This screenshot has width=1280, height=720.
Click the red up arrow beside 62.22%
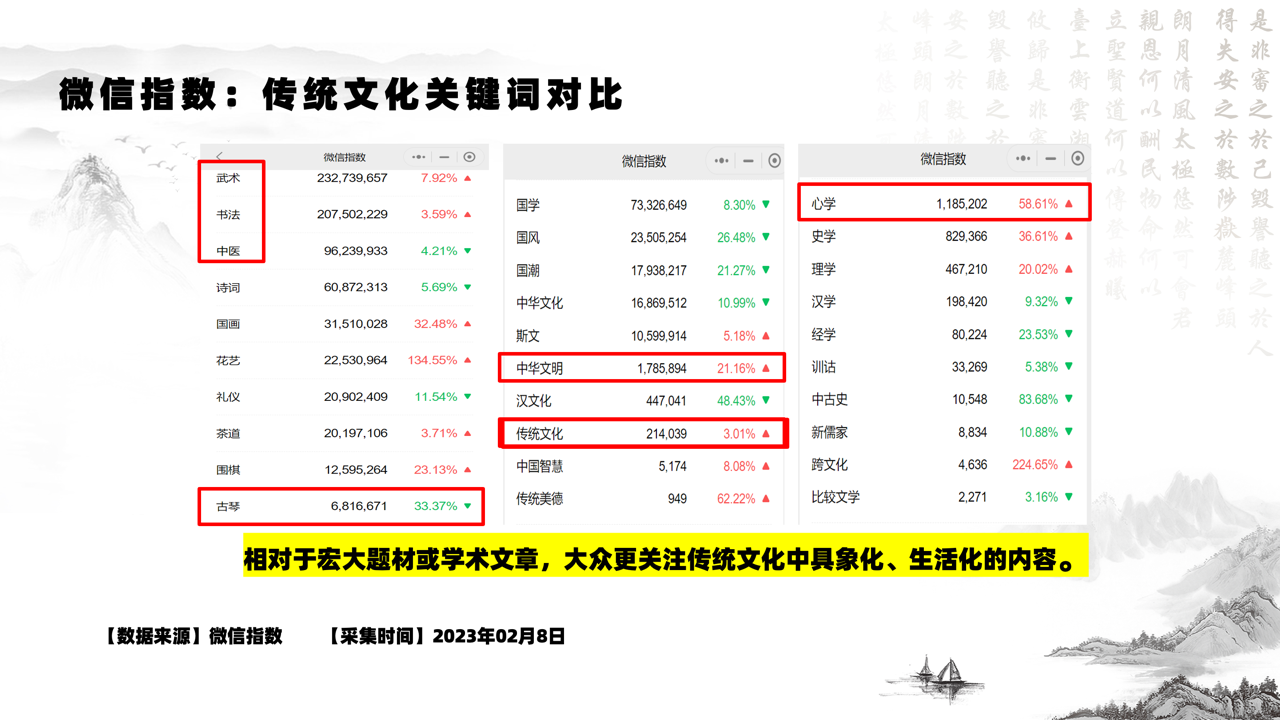[x=766, y=498]
